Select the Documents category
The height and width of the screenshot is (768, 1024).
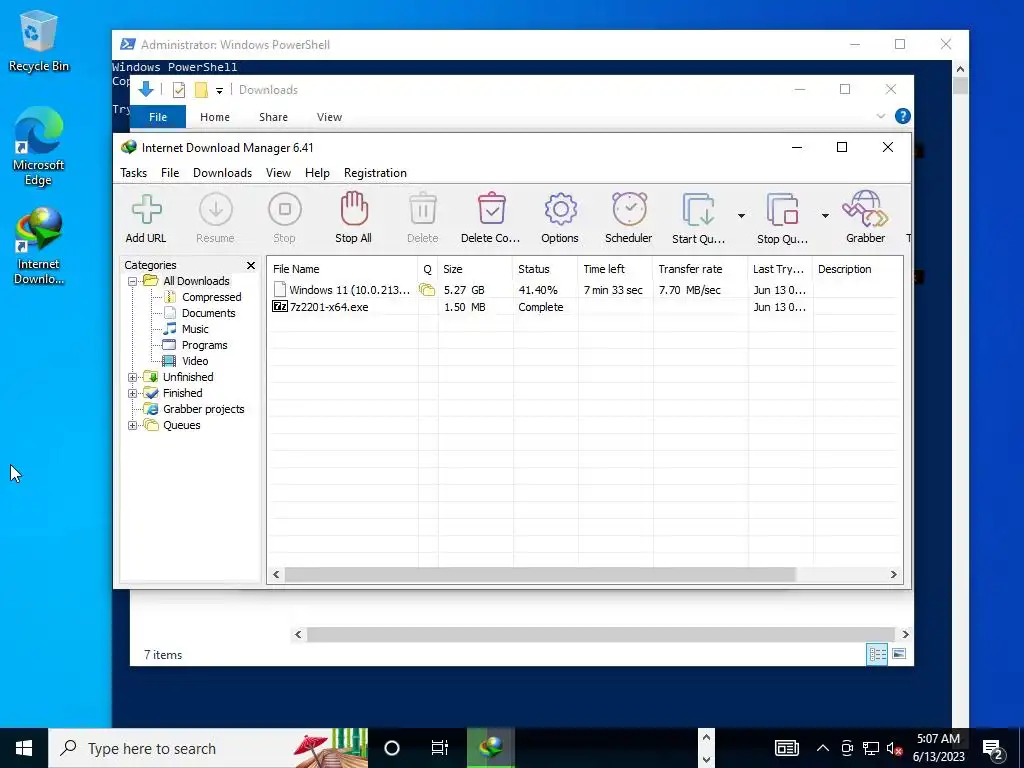[208, 313]
